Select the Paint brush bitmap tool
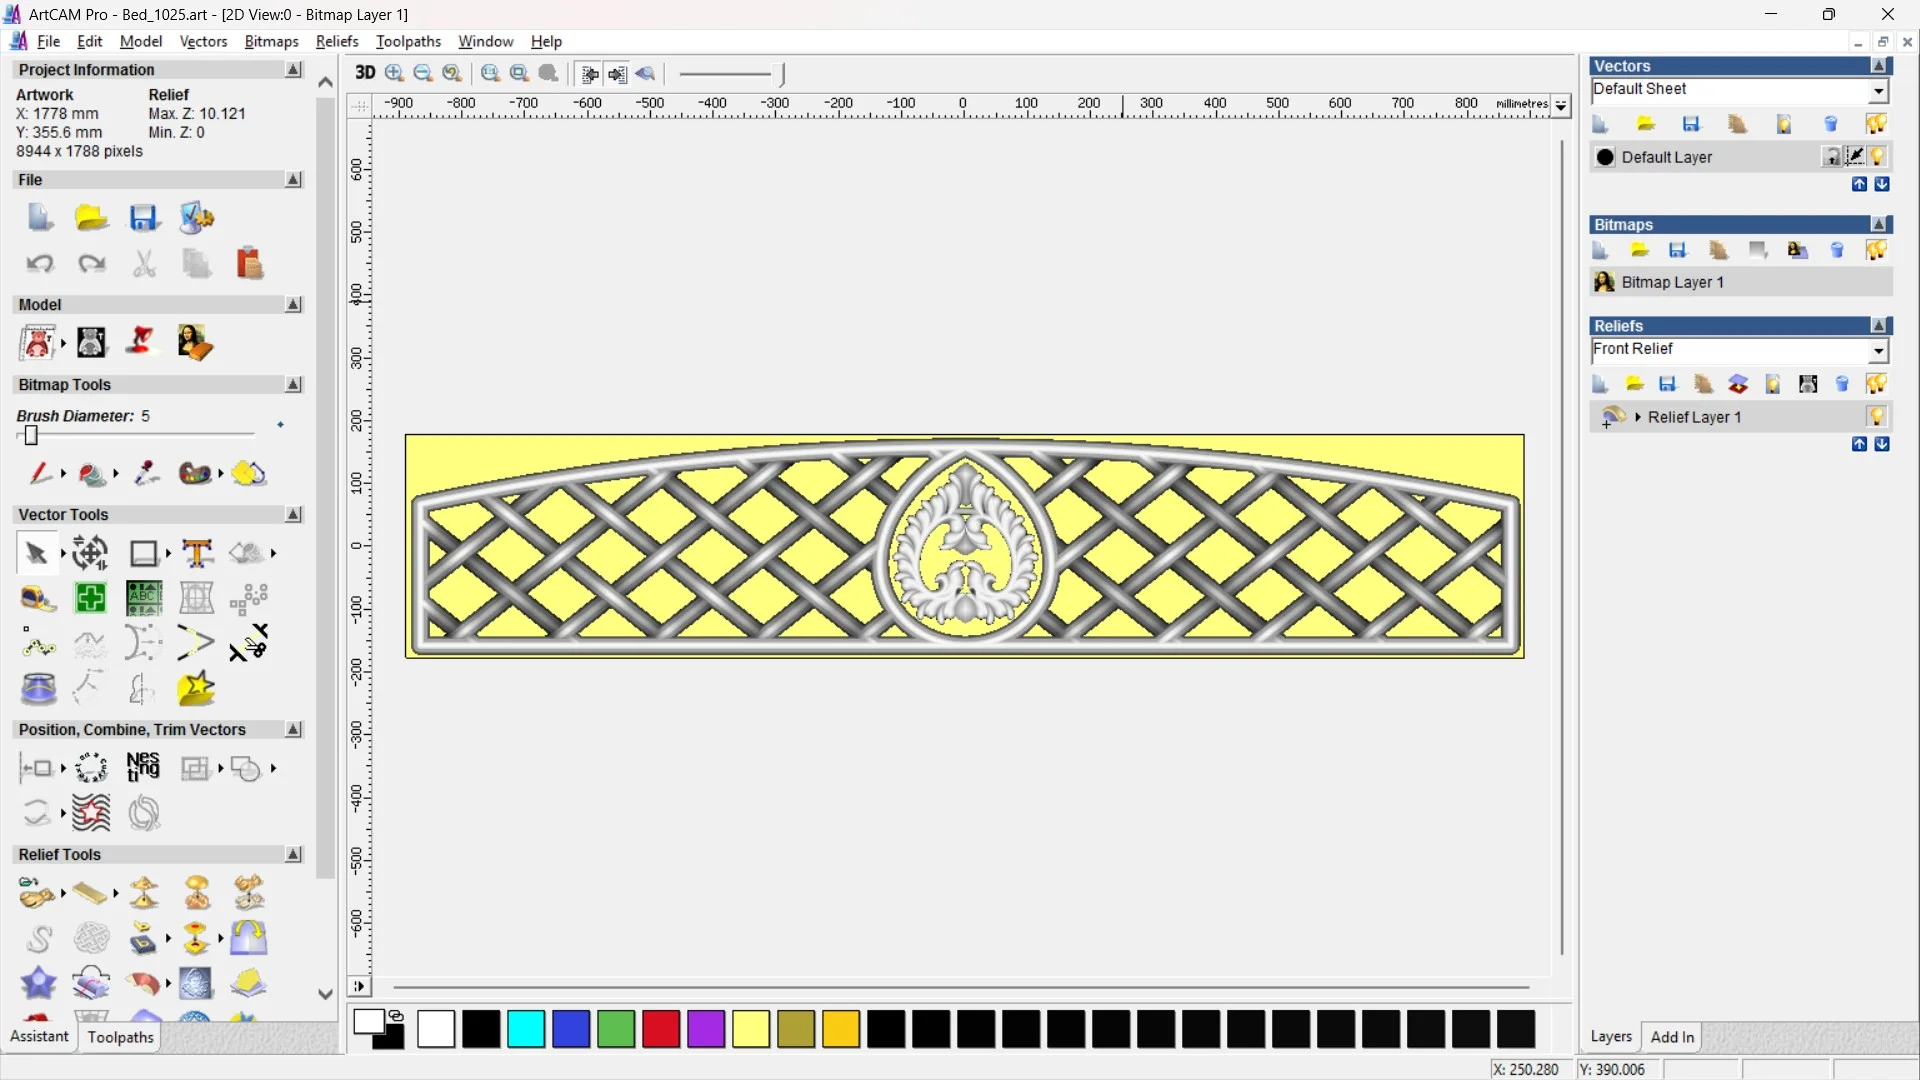Screen dimensions: 1920x1080 point(39,473)
